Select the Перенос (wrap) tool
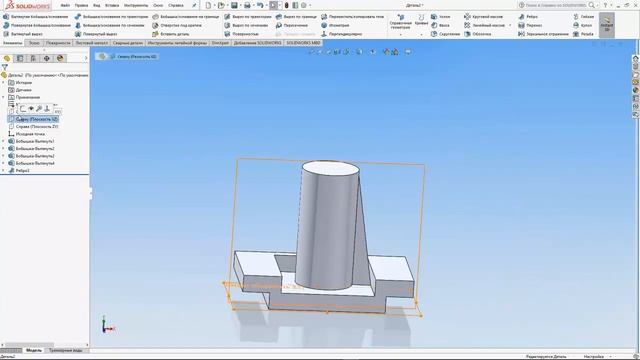The height and width of the screenshot is (360, 640). tap(530, 25)
